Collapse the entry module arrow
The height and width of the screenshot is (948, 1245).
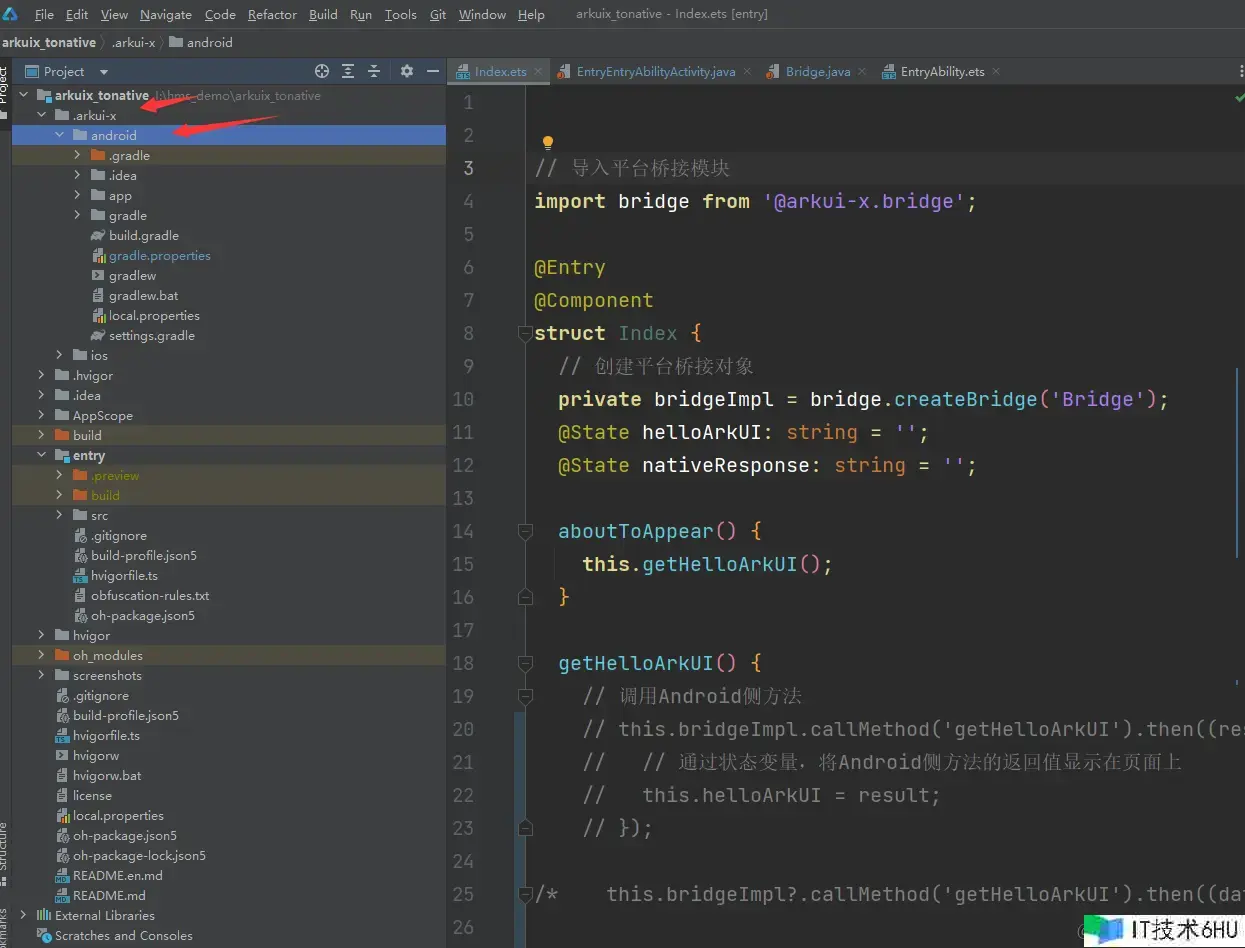42,455
